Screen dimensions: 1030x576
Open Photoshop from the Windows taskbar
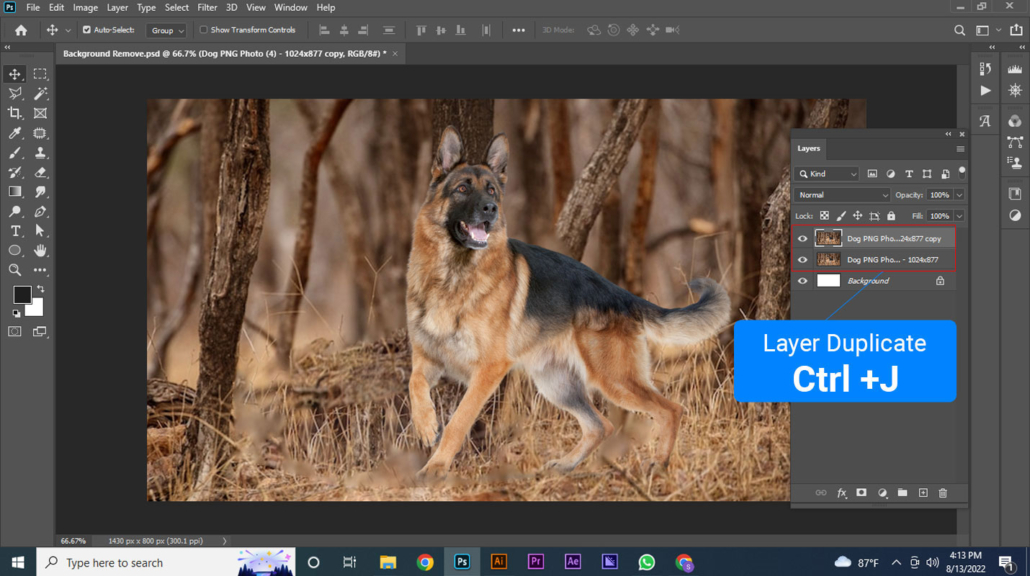pos(462,562)
